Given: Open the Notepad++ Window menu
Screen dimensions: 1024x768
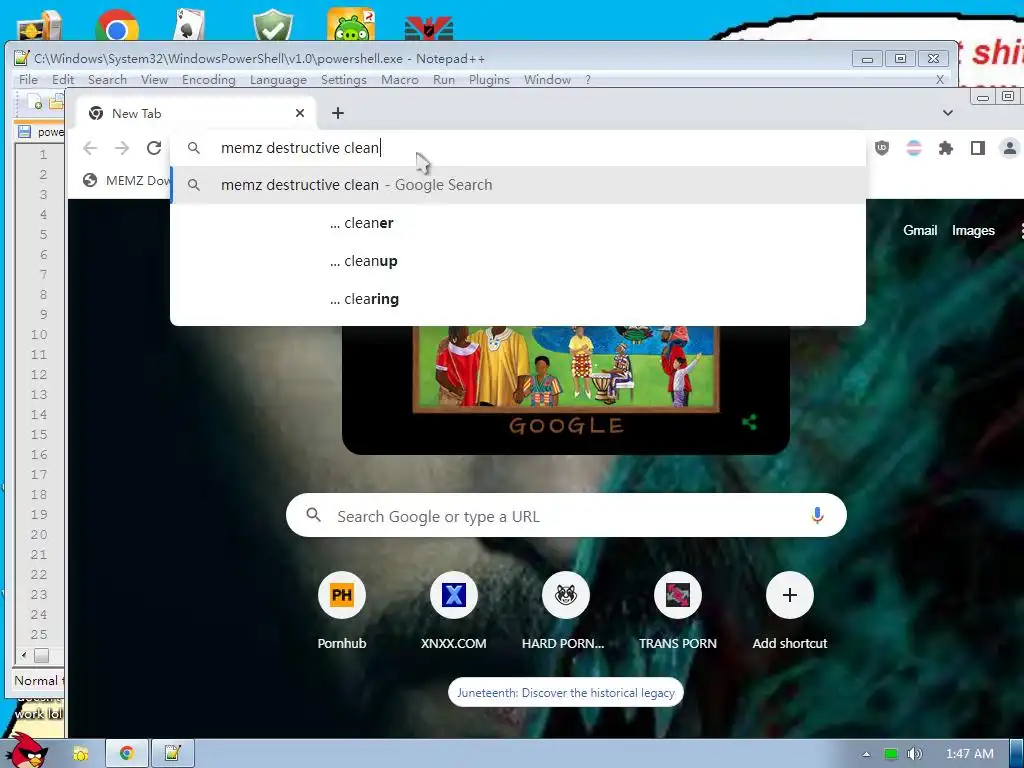Looking at the screenshot, I should (x=547, y=80).
